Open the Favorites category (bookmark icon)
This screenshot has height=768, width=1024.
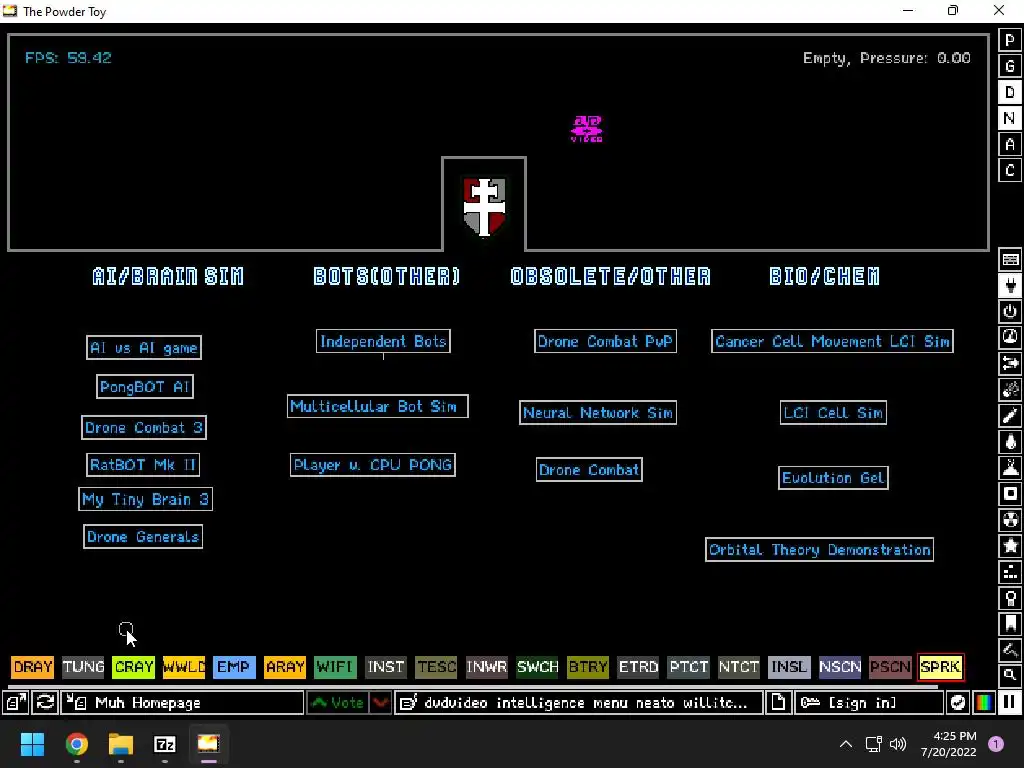(1010, 624)
